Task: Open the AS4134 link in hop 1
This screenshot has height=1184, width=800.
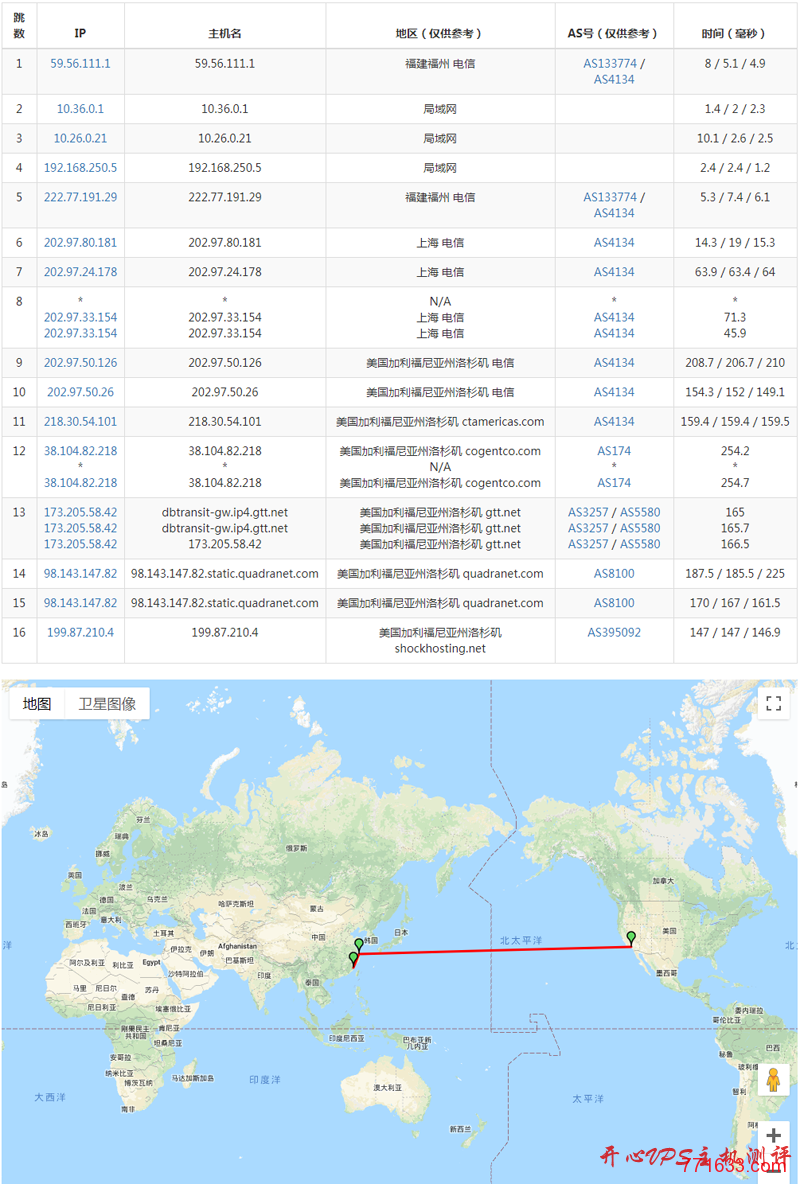Action: 614,79
